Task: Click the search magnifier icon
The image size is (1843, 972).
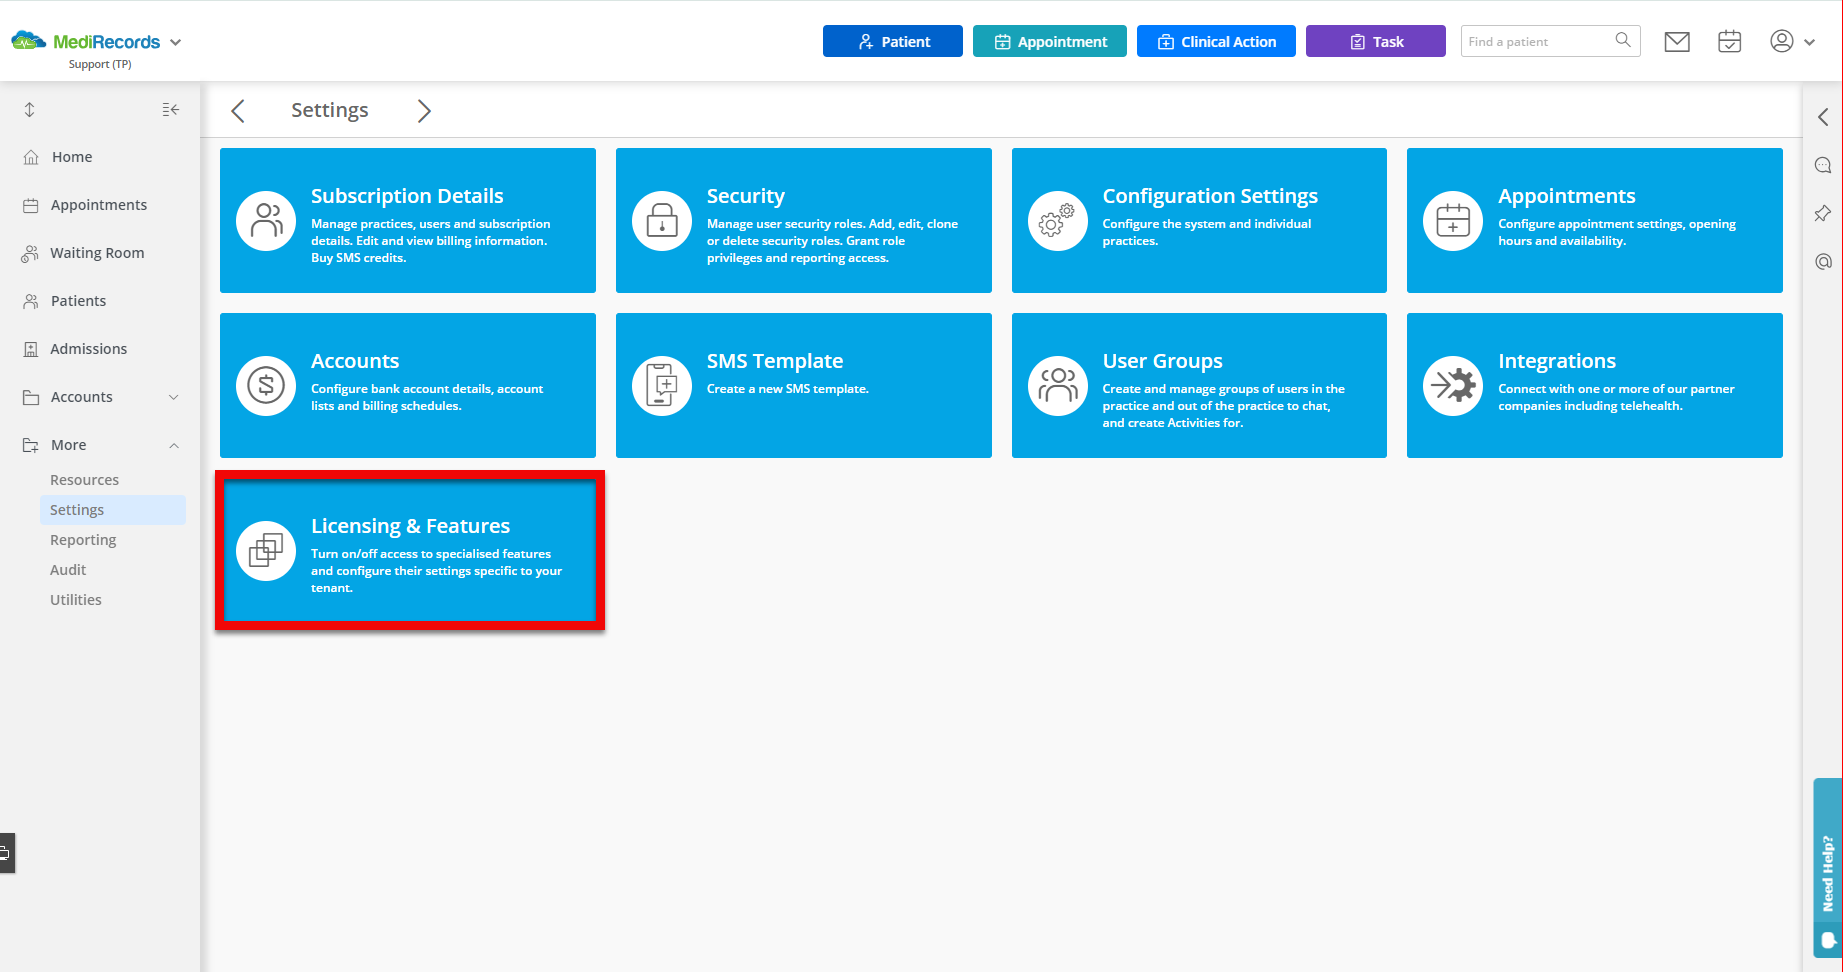Action: coord(1622,41)
